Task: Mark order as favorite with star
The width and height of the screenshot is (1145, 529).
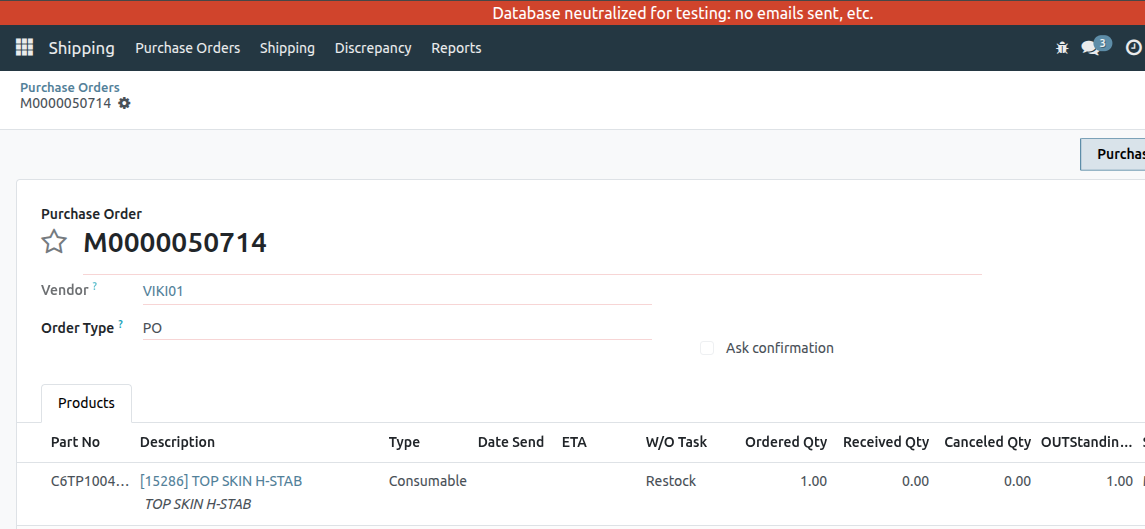Action: [x=54, y=242]
